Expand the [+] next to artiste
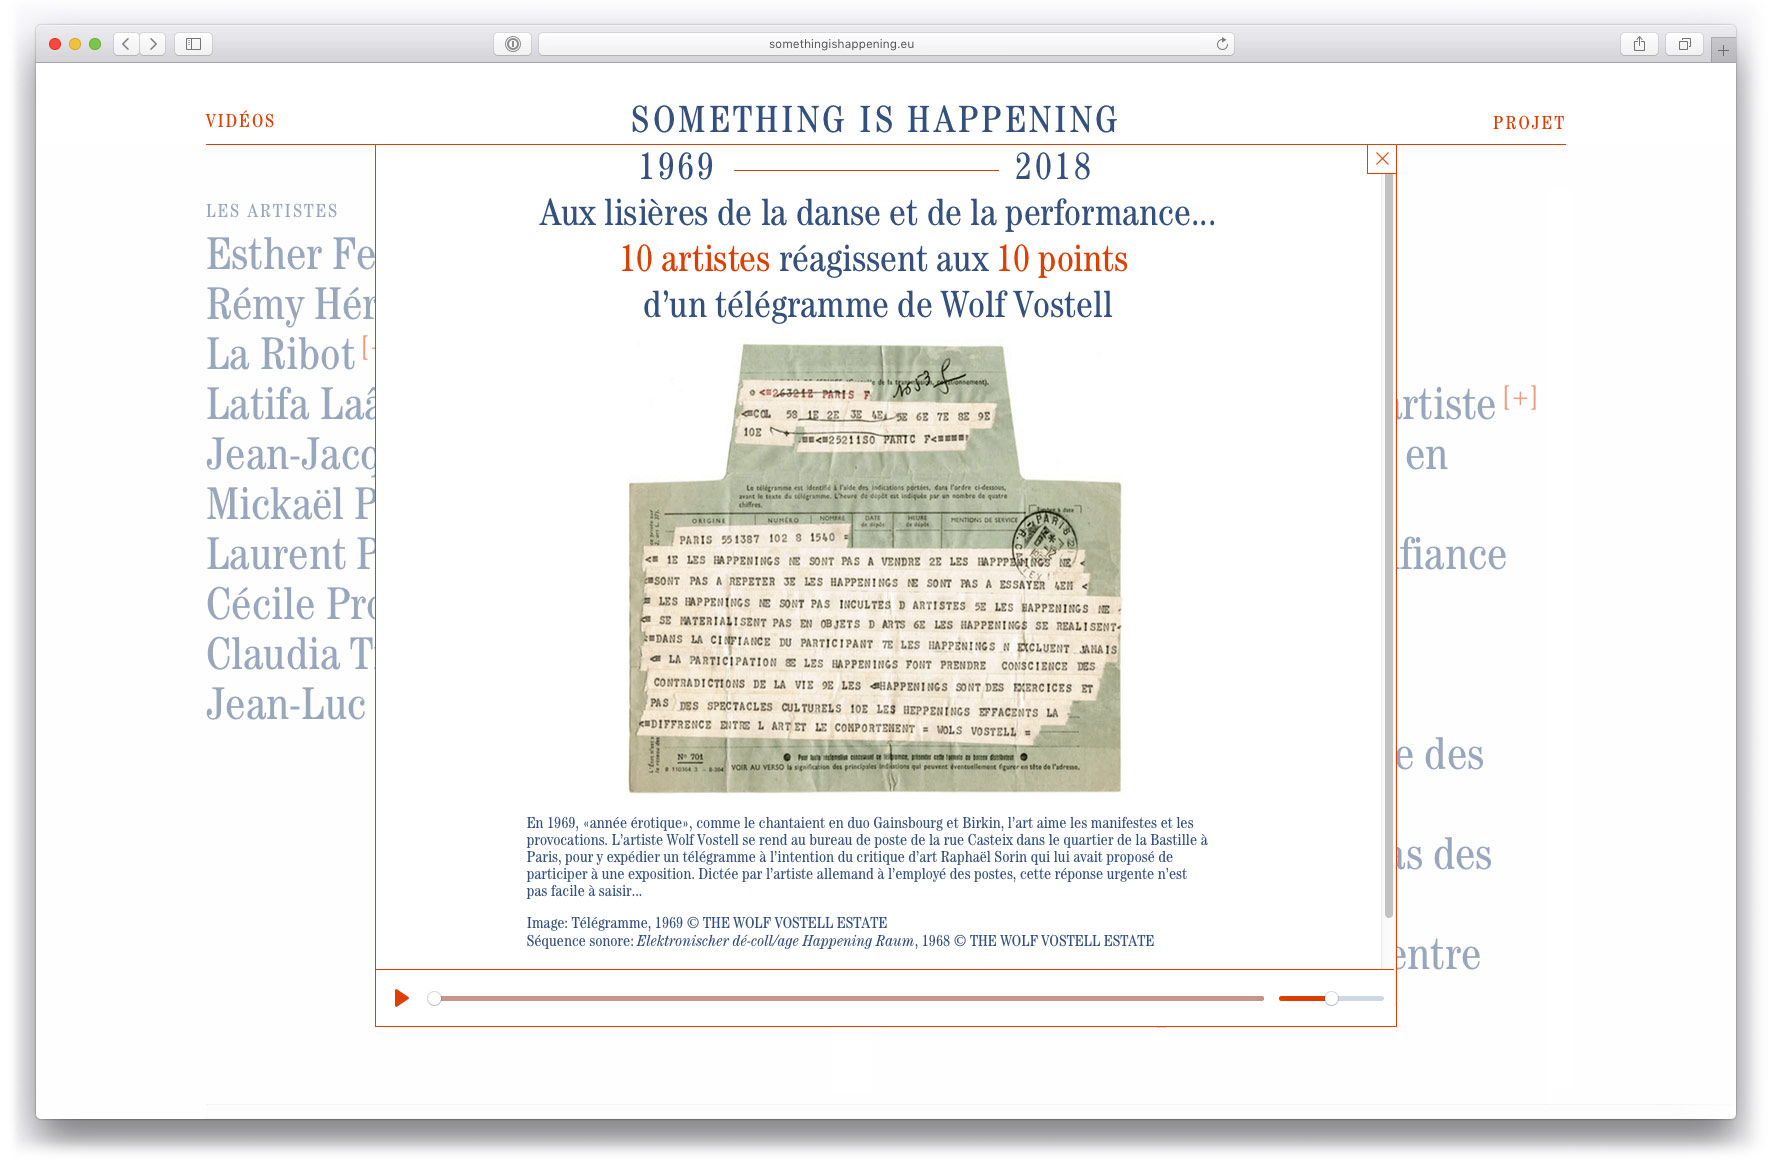This screenshot has height=1161, width=1769. pos(1520,398)
